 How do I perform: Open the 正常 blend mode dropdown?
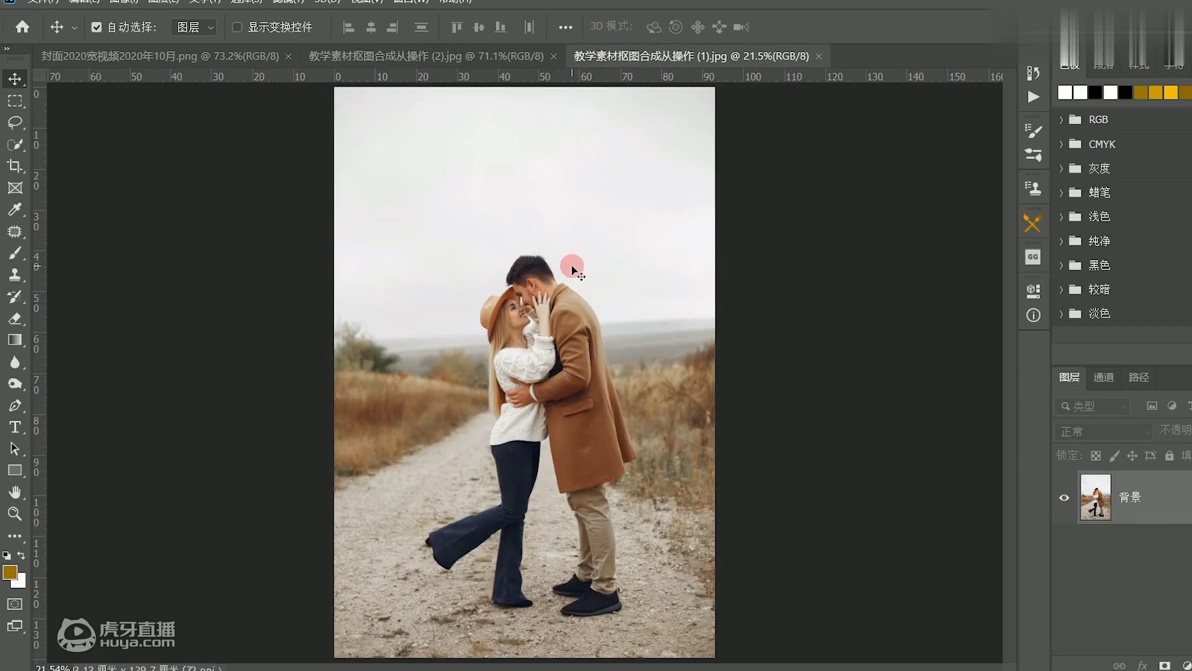1104,432
